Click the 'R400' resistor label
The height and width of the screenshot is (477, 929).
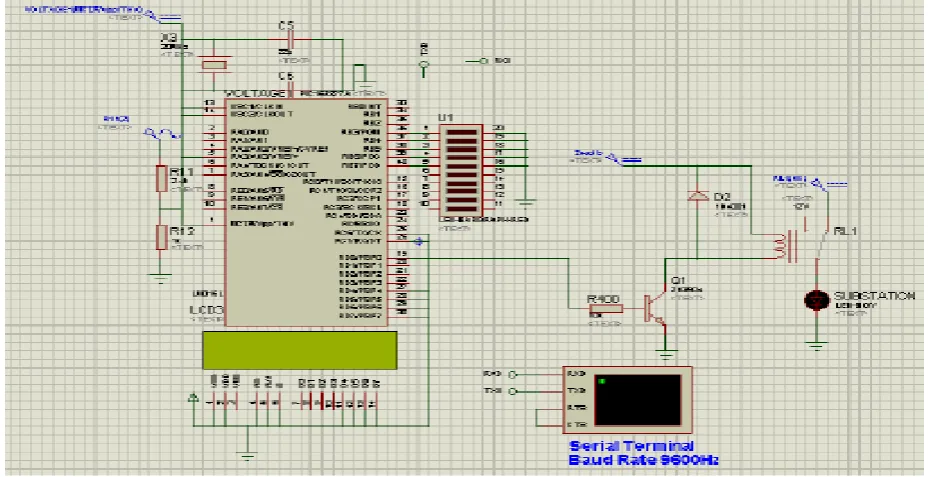[603, 299]
